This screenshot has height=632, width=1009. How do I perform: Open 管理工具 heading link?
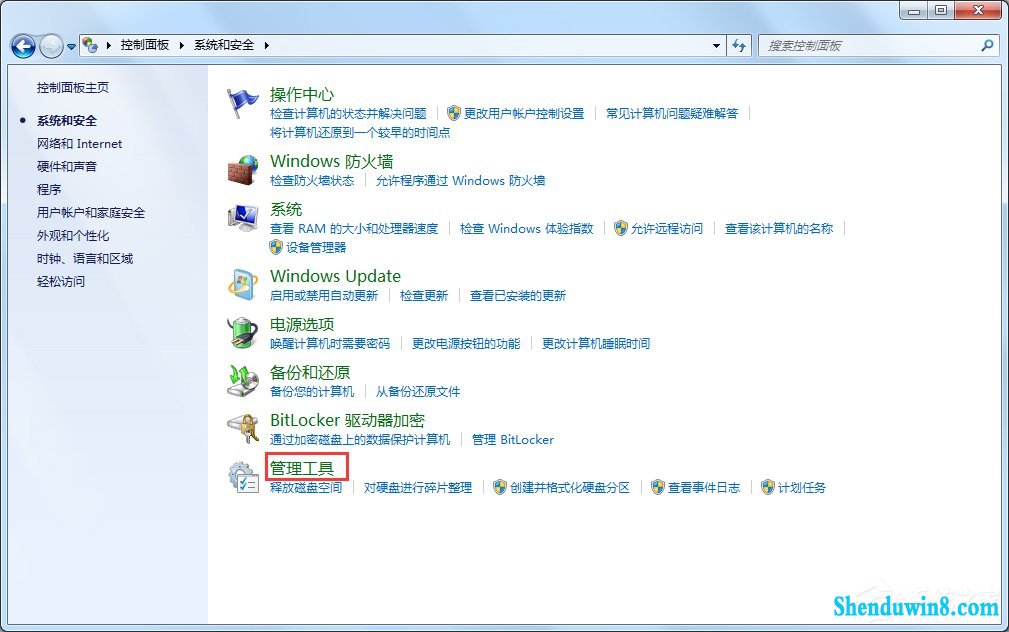(302, 468)
